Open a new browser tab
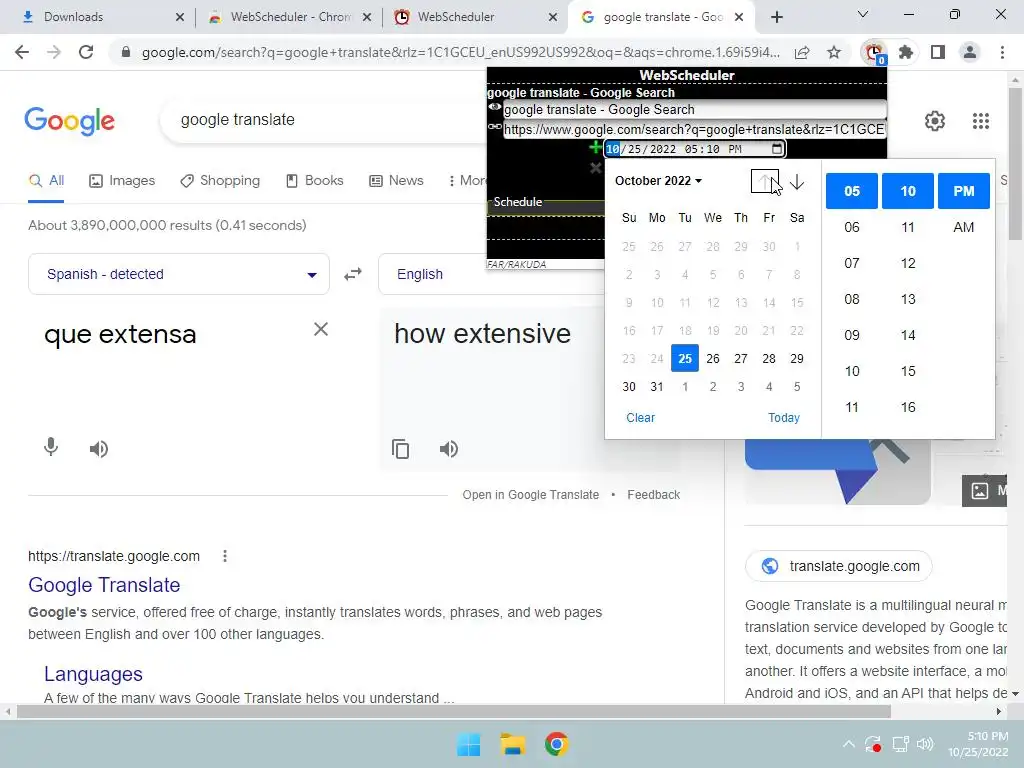Viewport: 1024px width, 768px height. (x=776, y=17)
